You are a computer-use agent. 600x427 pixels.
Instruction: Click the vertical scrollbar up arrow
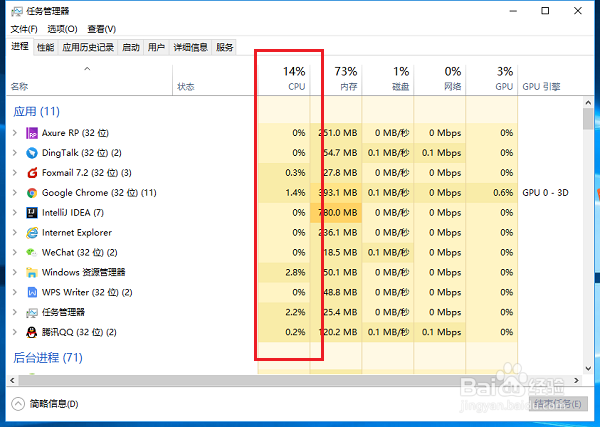588,103
